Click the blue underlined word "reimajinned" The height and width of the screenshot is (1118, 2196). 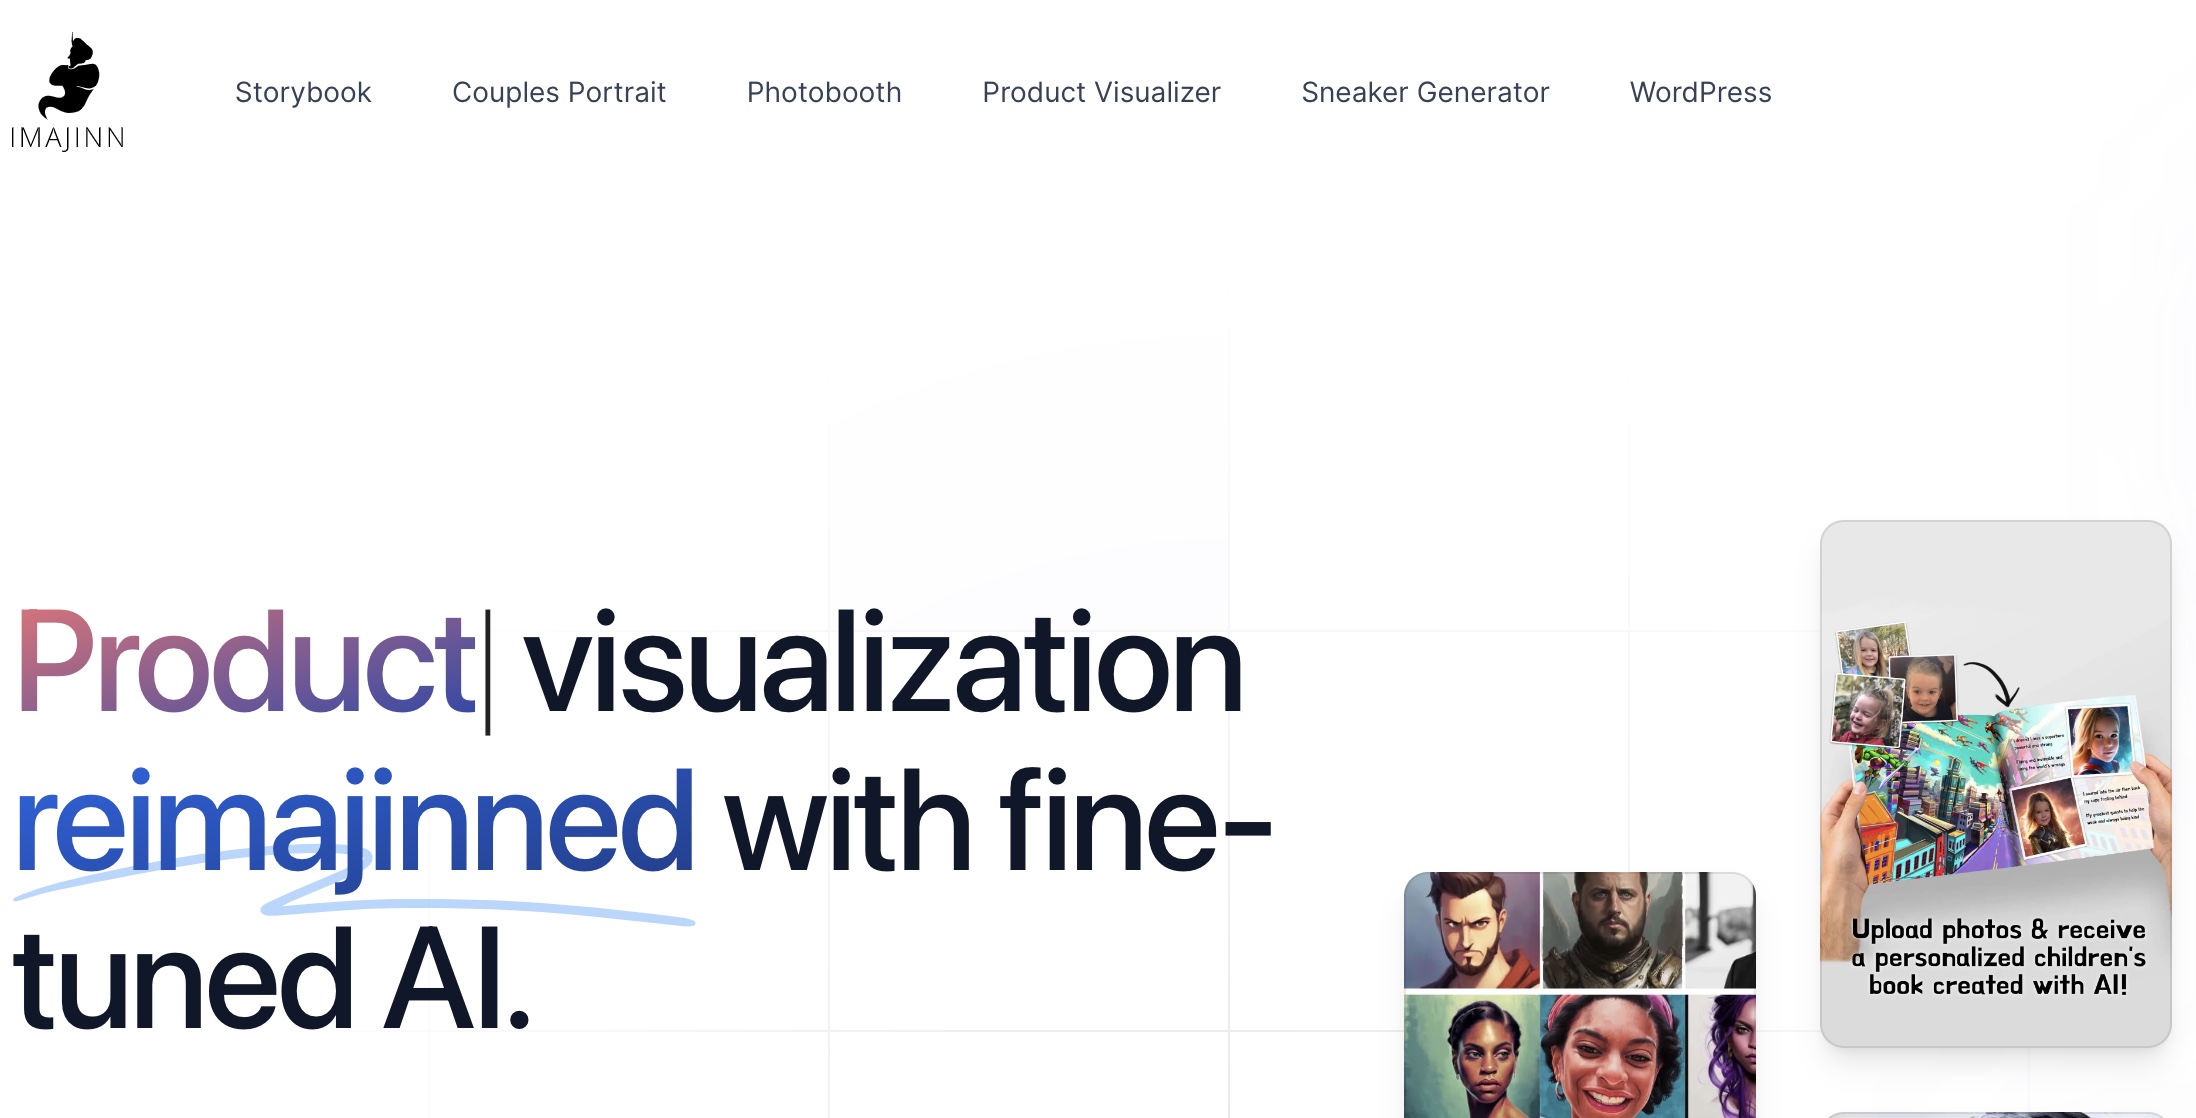point(354,824)
